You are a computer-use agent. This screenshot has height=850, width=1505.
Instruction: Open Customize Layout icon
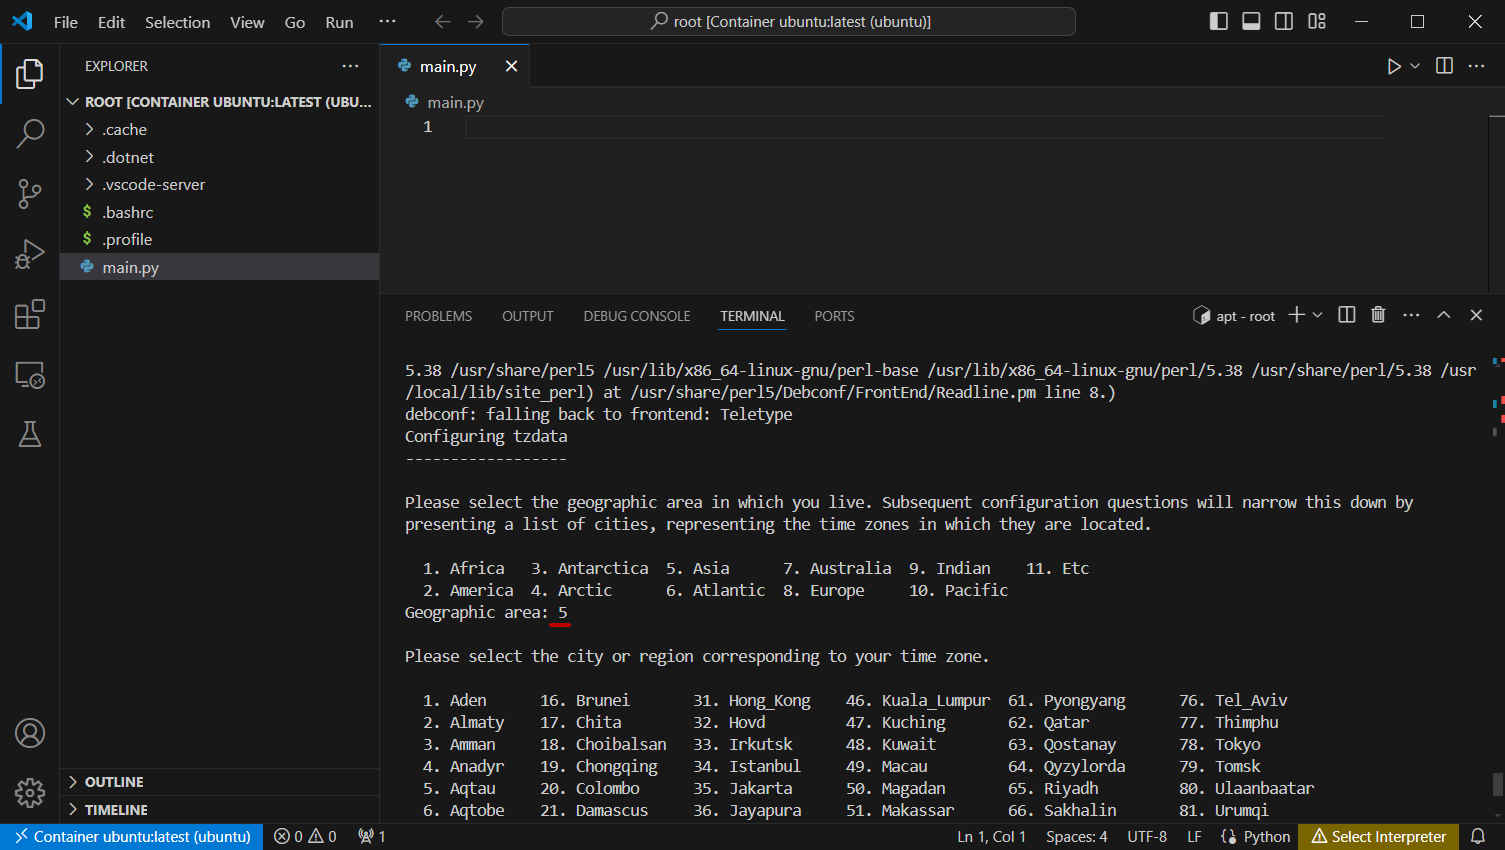tap(1317, 21)
